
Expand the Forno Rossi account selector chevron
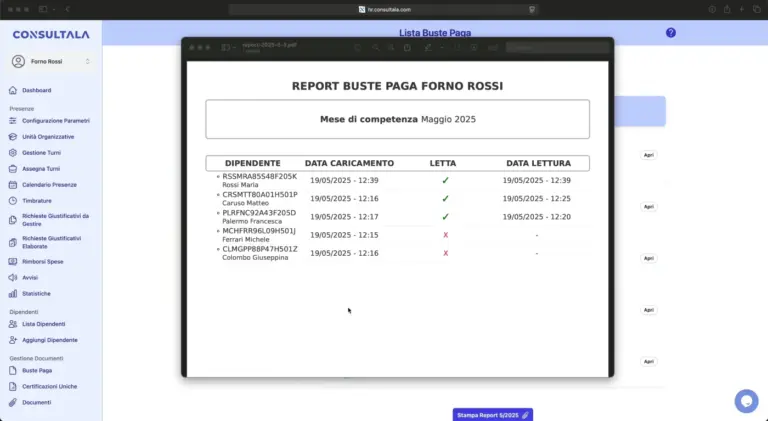(x=88, y=62)
